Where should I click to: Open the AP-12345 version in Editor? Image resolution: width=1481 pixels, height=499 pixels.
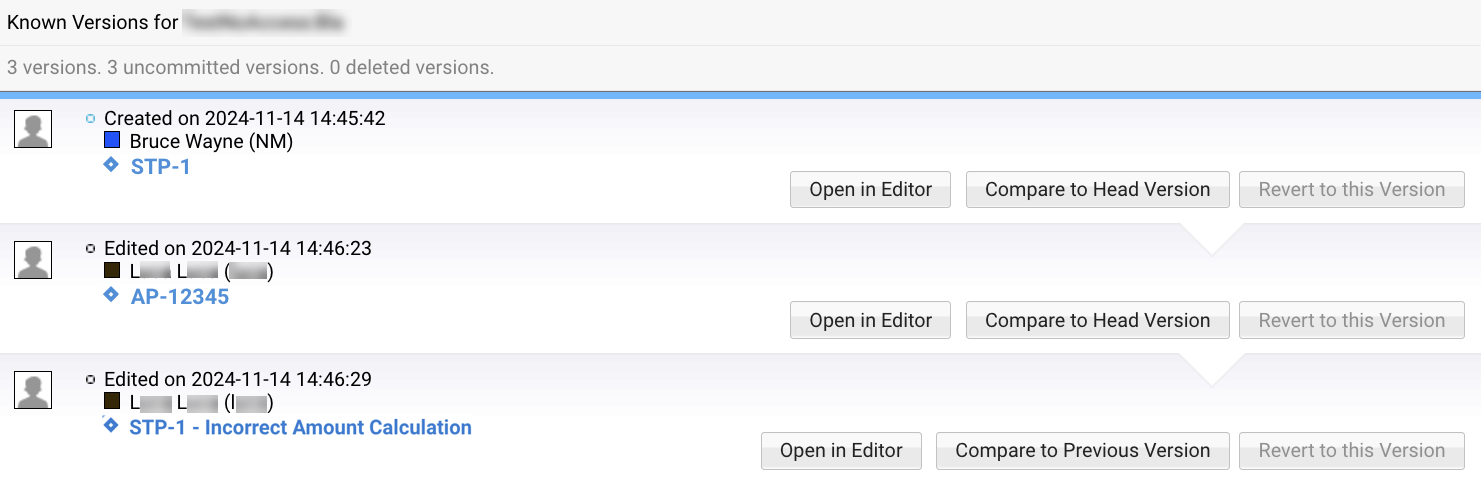pyautogui.click(x=870, y=320)
